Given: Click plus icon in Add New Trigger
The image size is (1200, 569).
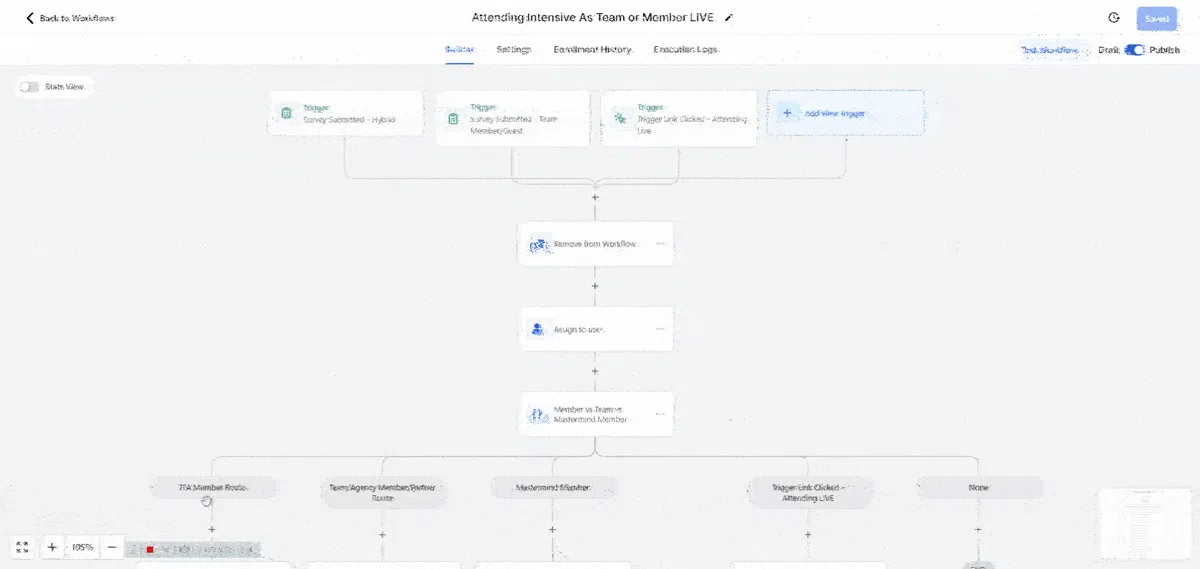Looking at the screenshot, I should point(787,113).
